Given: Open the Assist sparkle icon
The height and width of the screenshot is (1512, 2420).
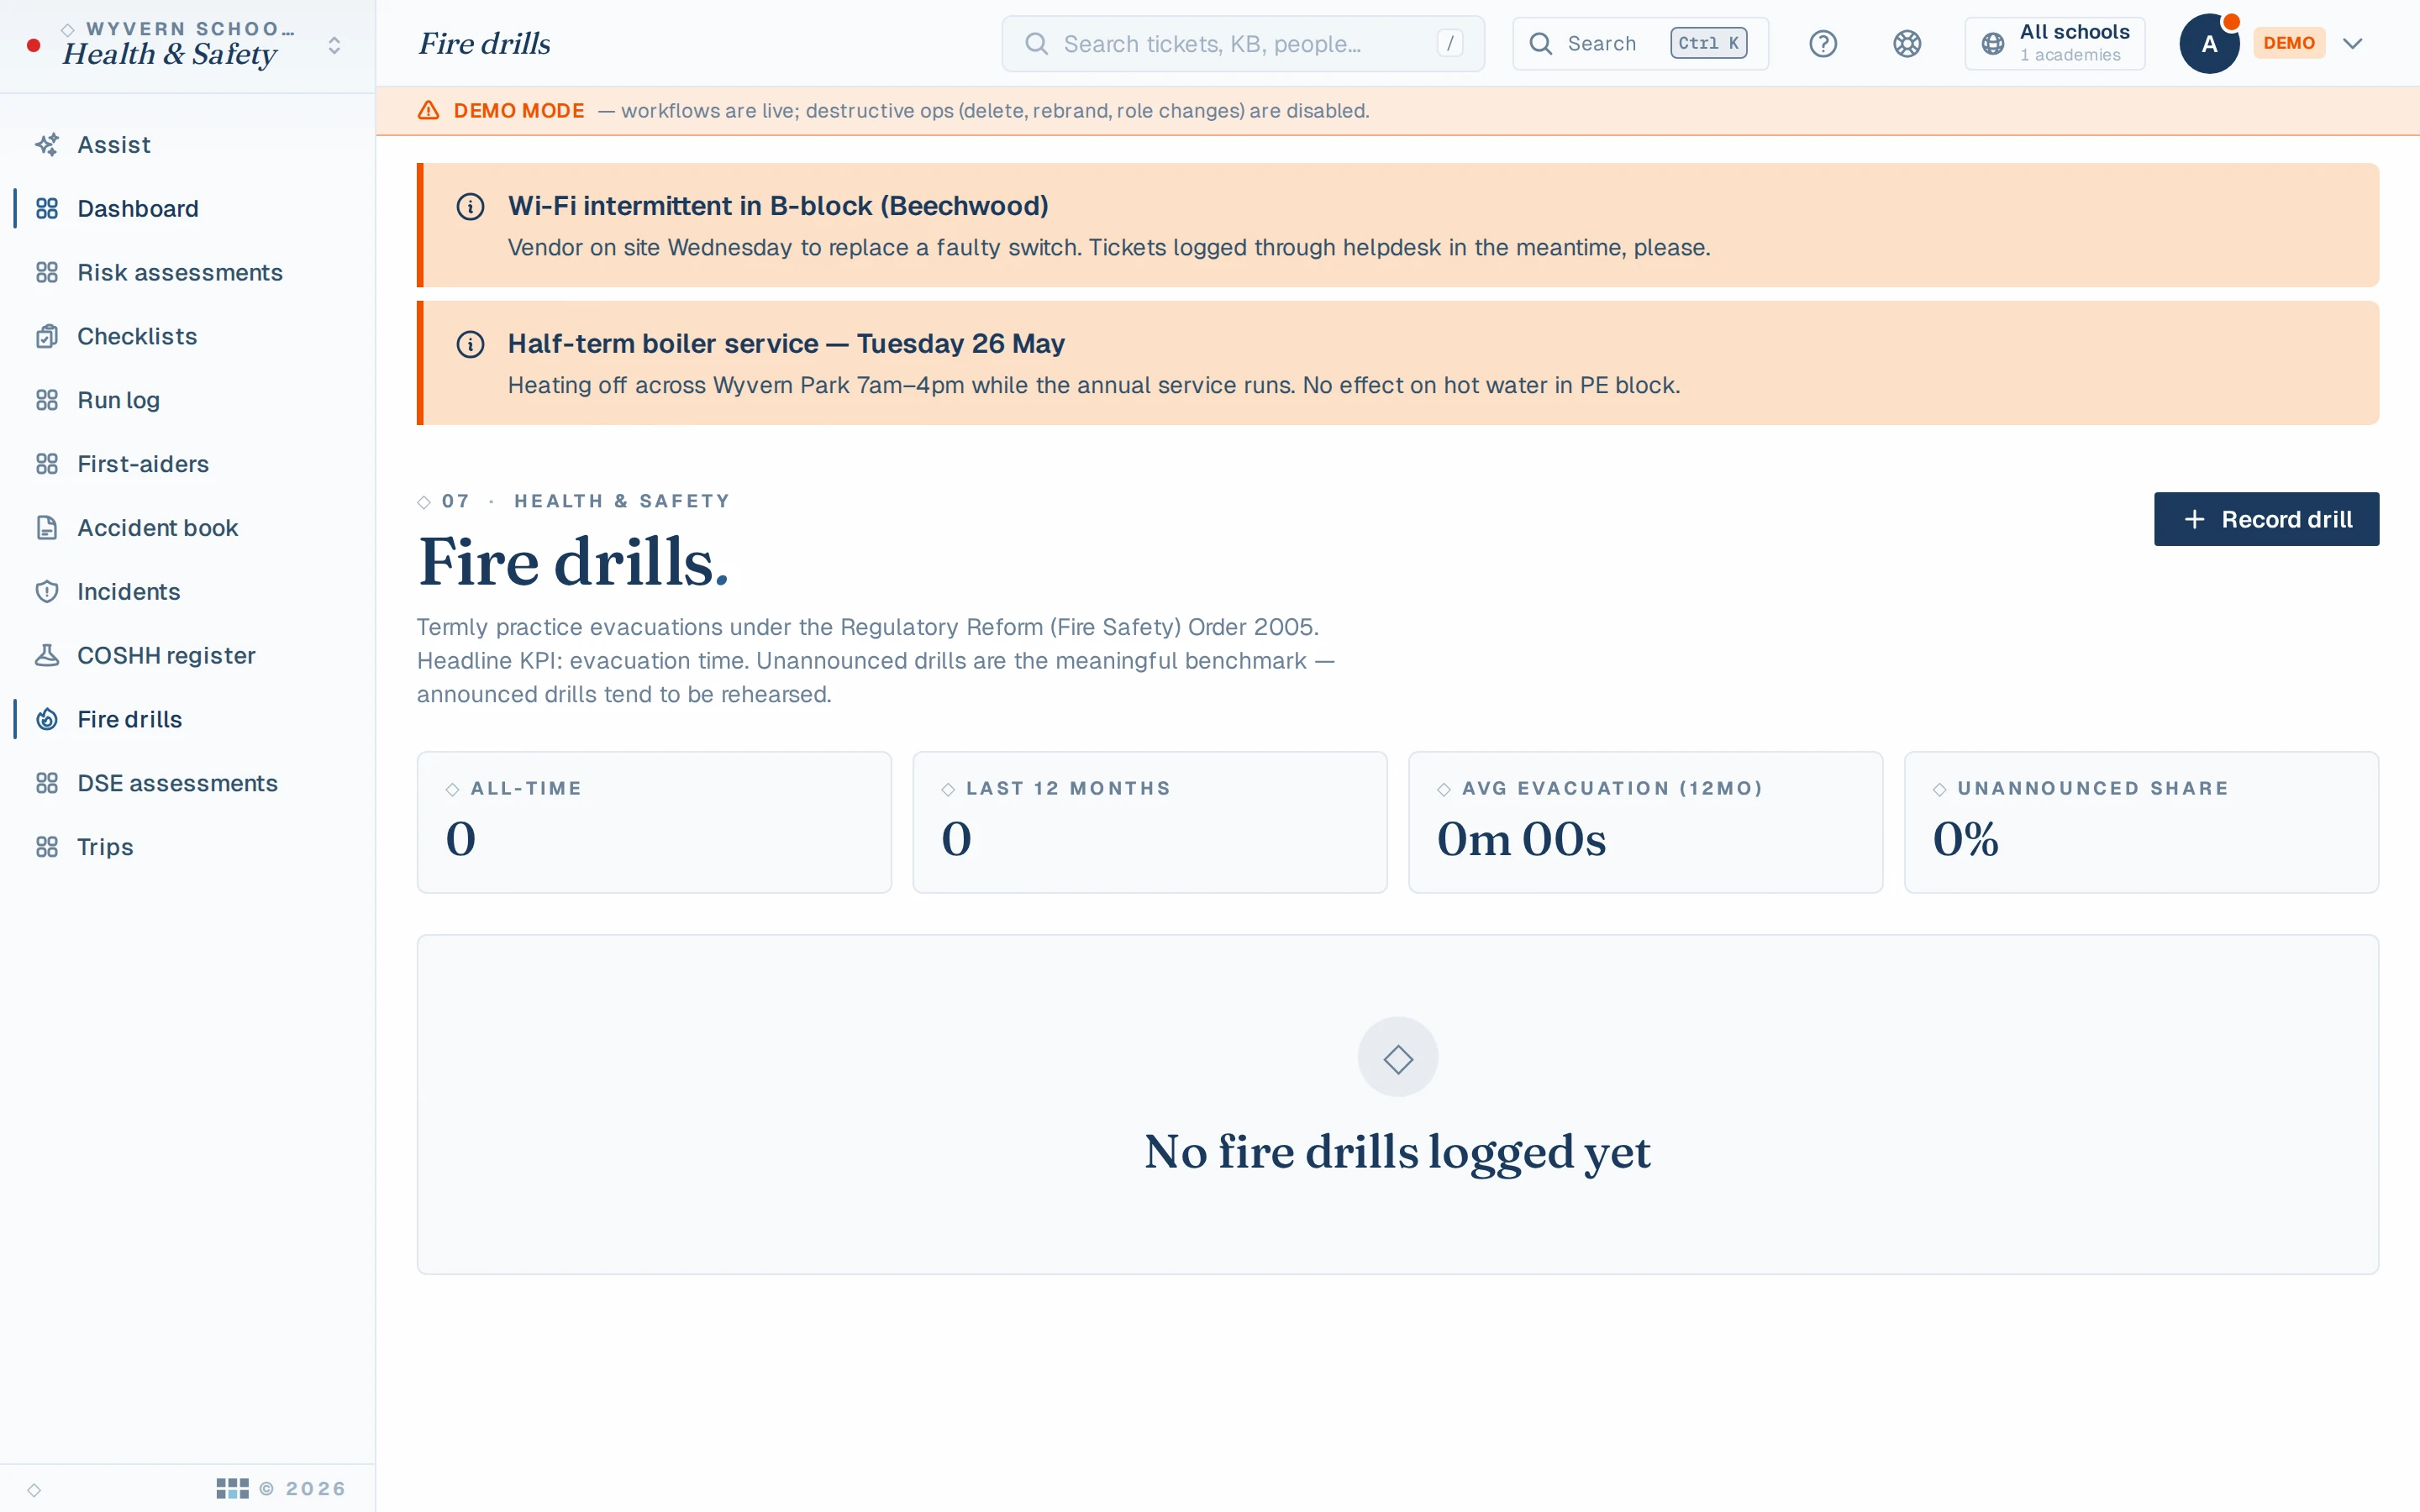Looking at the screenshot, I should 47,145.
